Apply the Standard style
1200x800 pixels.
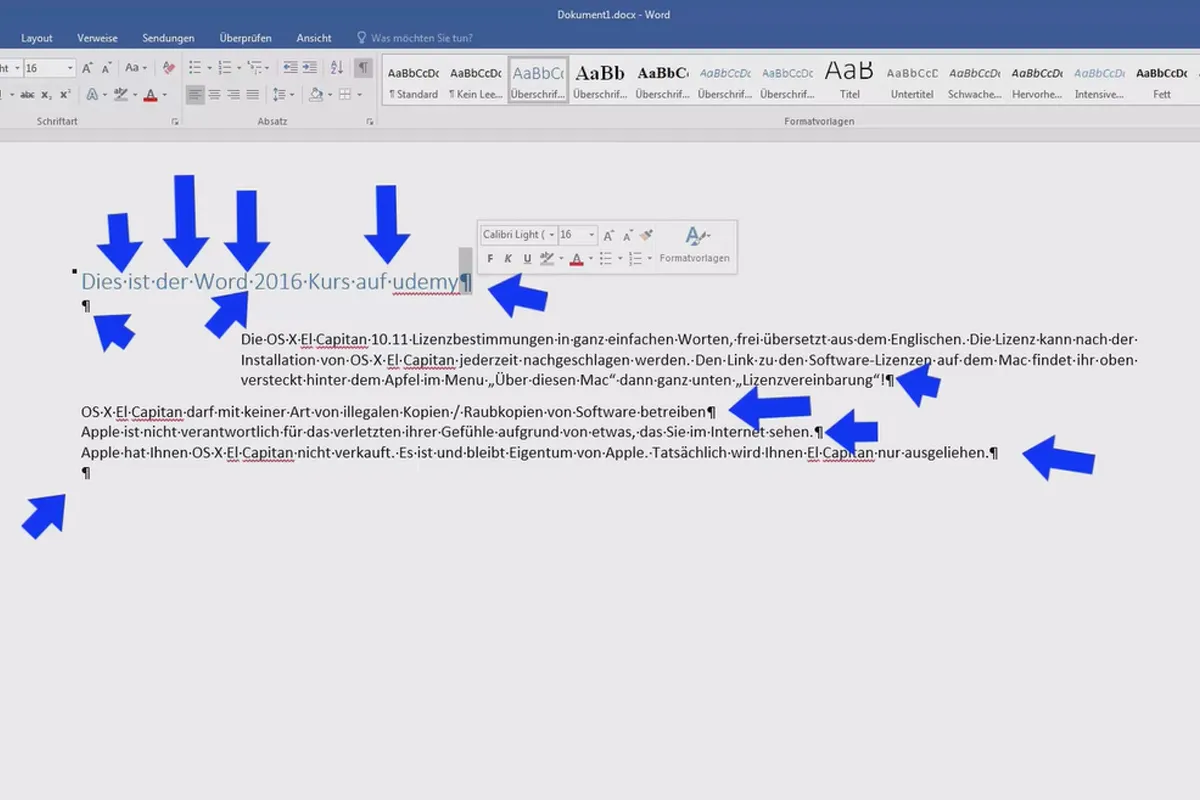pyautogui.click(x=413, y=80)
